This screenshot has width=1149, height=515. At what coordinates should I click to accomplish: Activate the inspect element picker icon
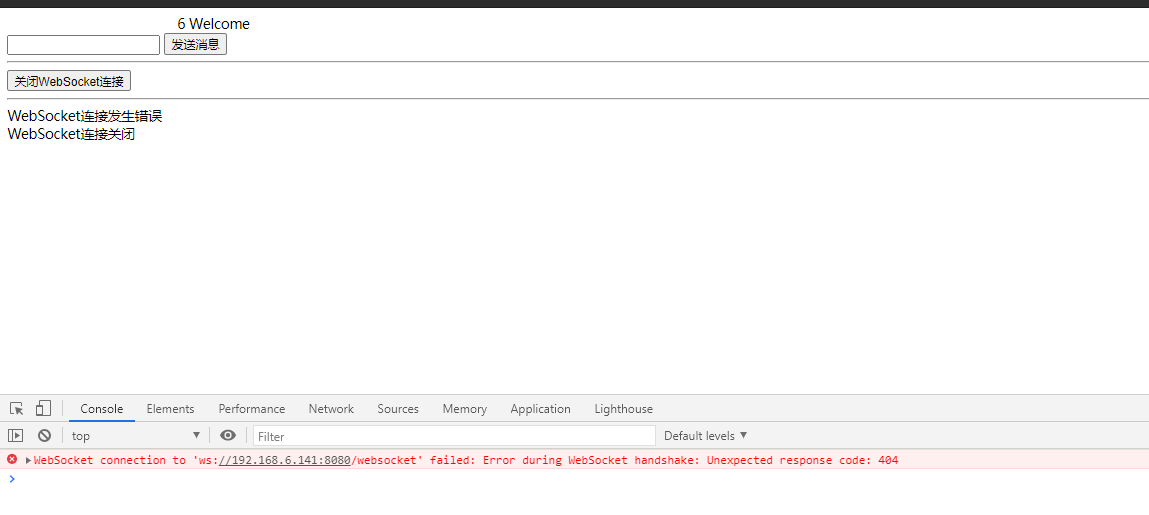click(16, 409)
